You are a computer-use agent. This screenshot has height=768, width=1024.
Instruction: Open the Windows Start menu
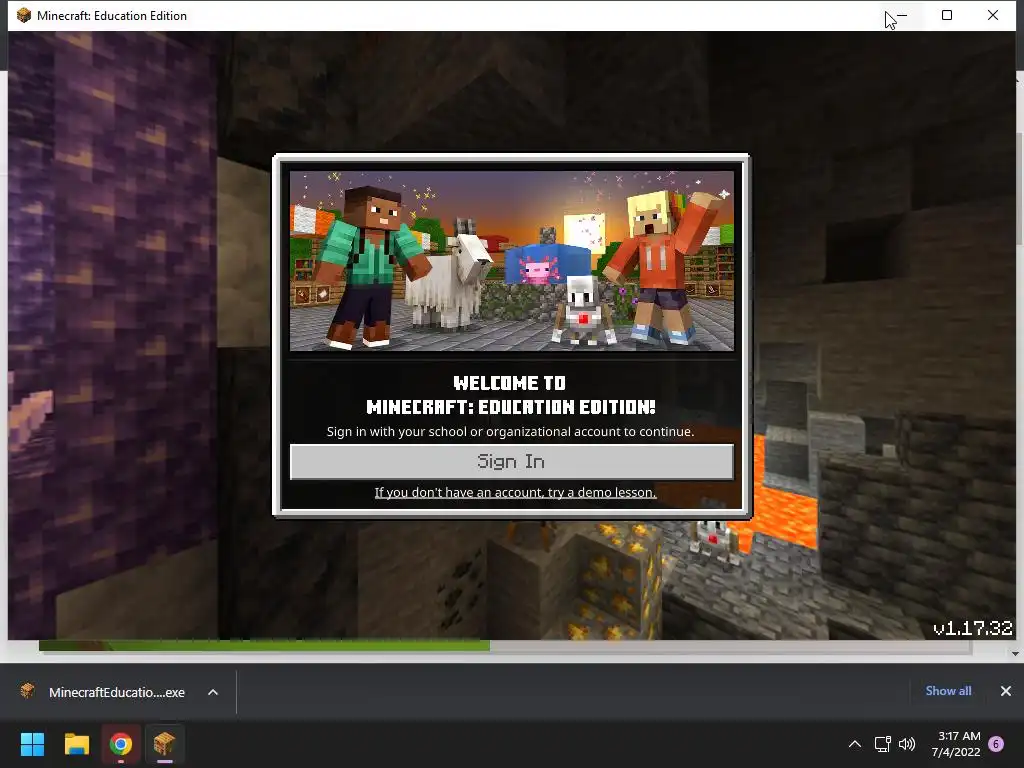pos(32,744)
